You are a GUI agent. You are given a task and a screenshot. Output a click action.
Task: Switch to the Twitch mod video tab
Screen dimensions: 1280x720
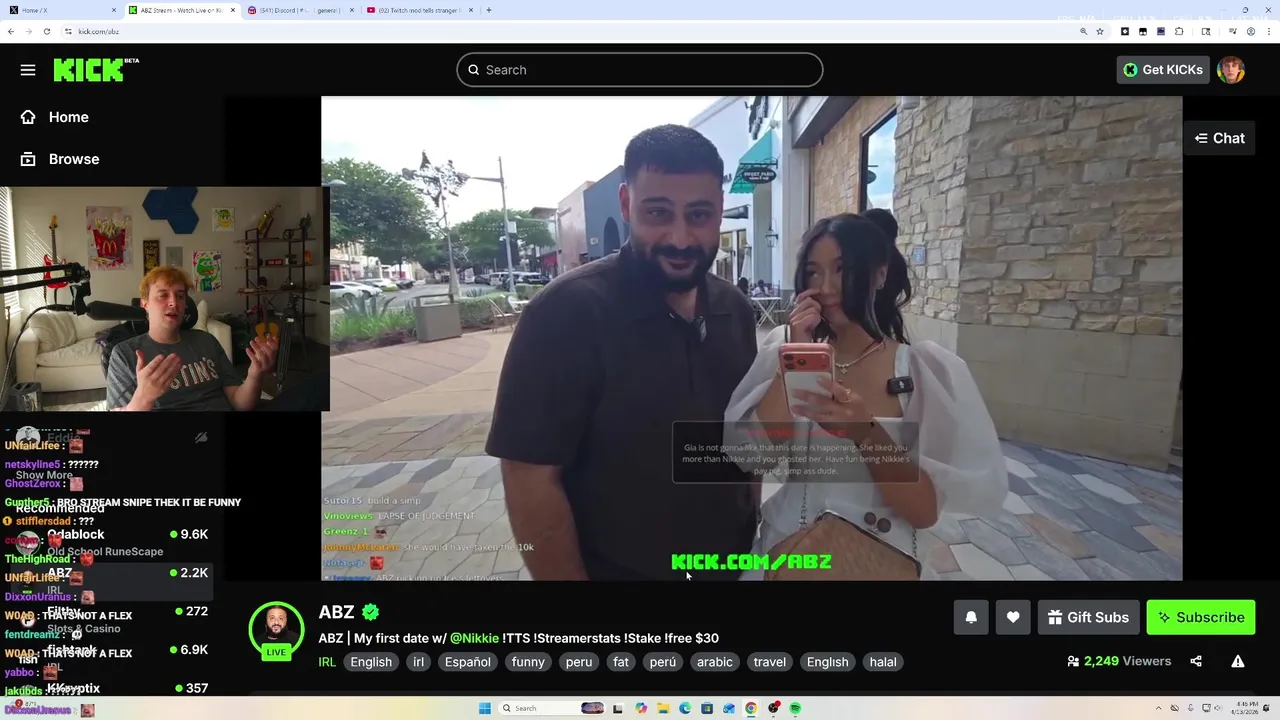418,10
